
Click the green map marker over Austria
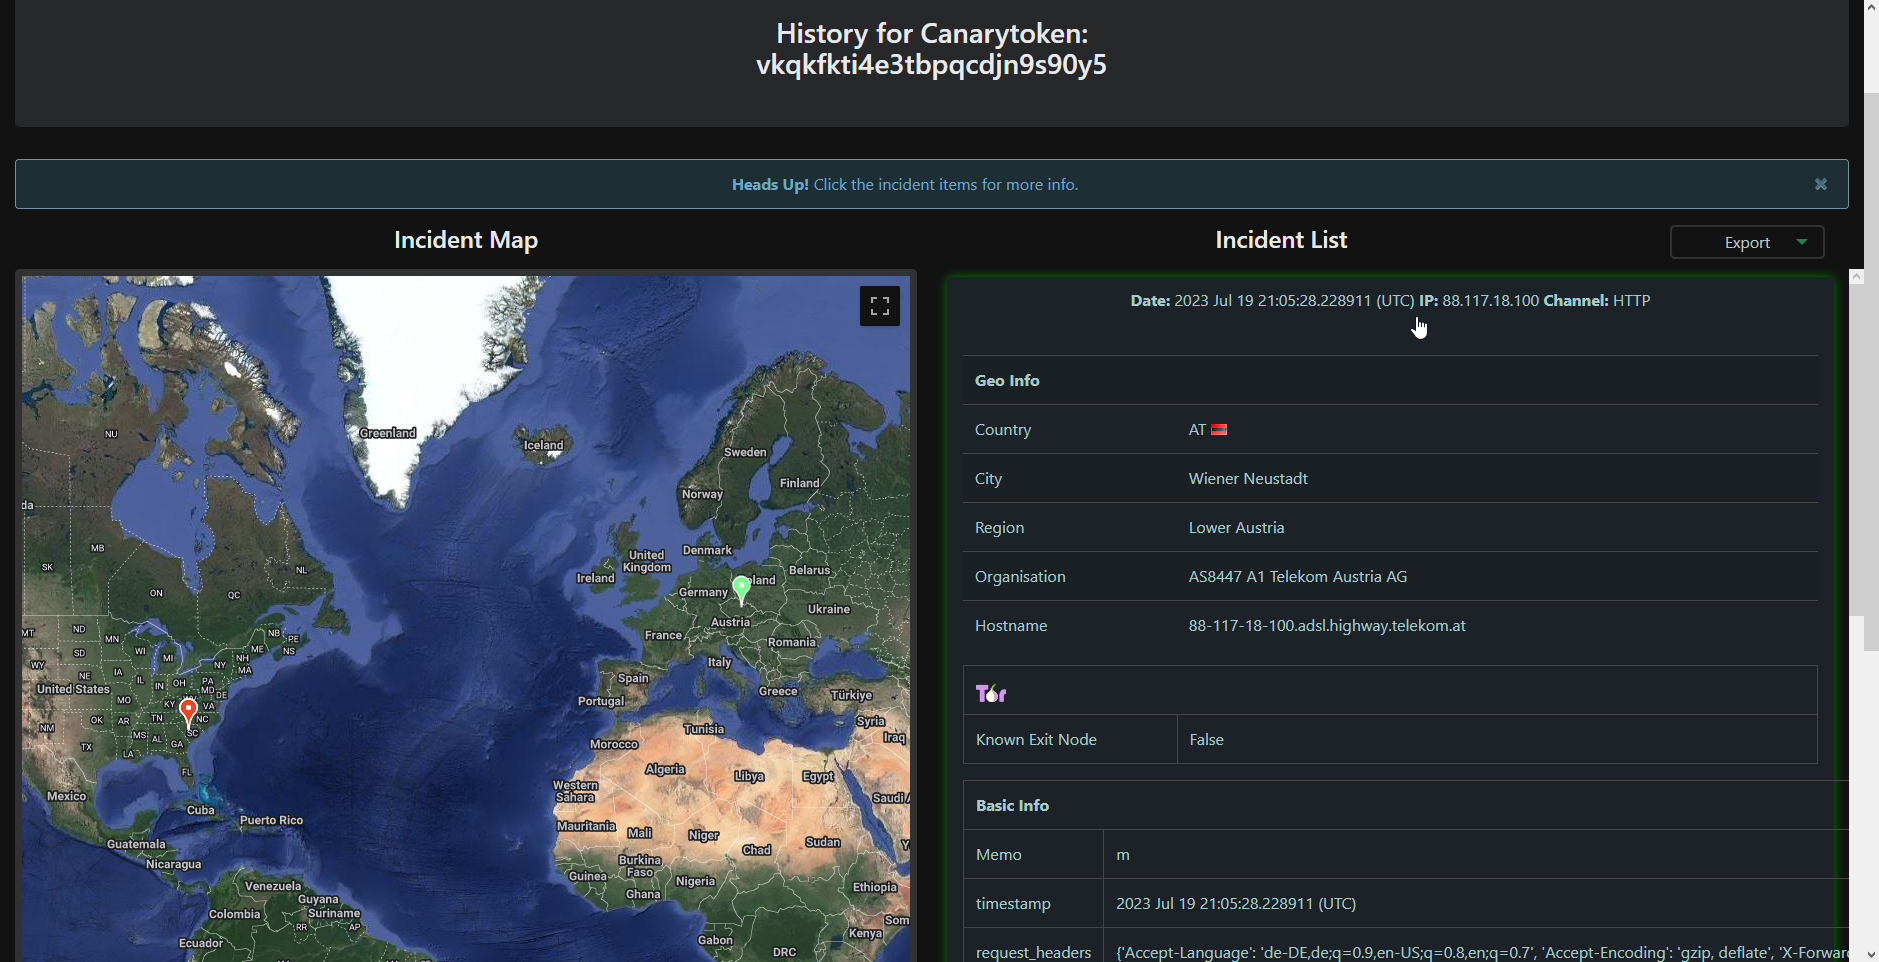click(741, 588)
